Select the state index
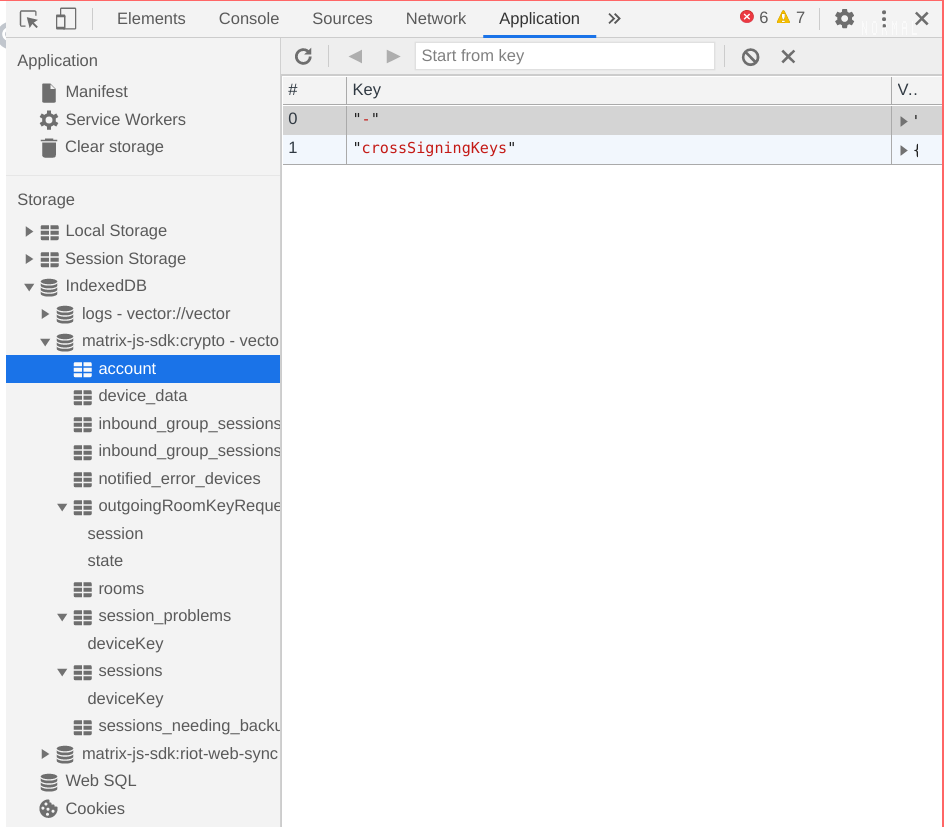The image size is (944, 827). (105, 560)
